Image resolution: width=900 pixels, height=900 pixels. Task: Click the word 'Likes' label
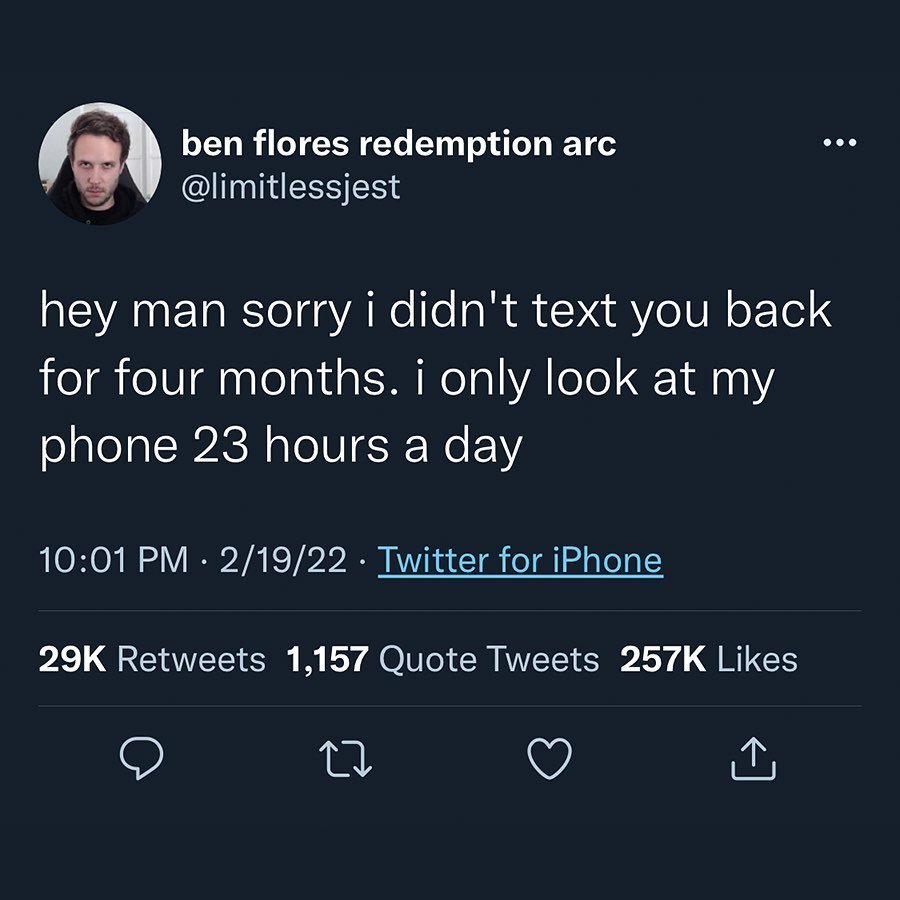[x=758, y=659]
